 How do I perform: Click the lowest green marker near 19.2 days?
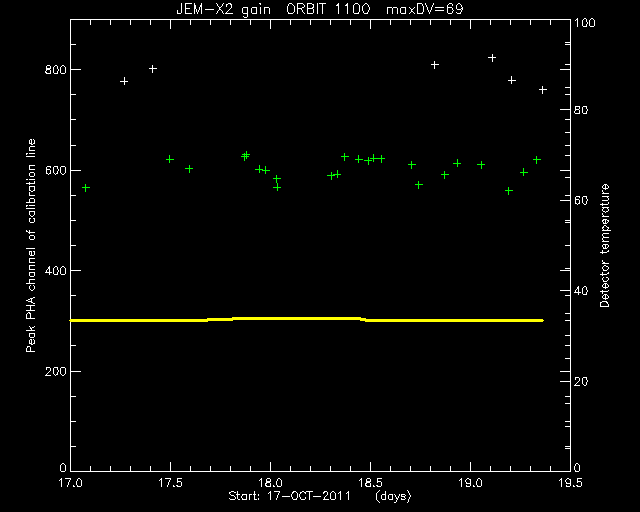(509, 191)
